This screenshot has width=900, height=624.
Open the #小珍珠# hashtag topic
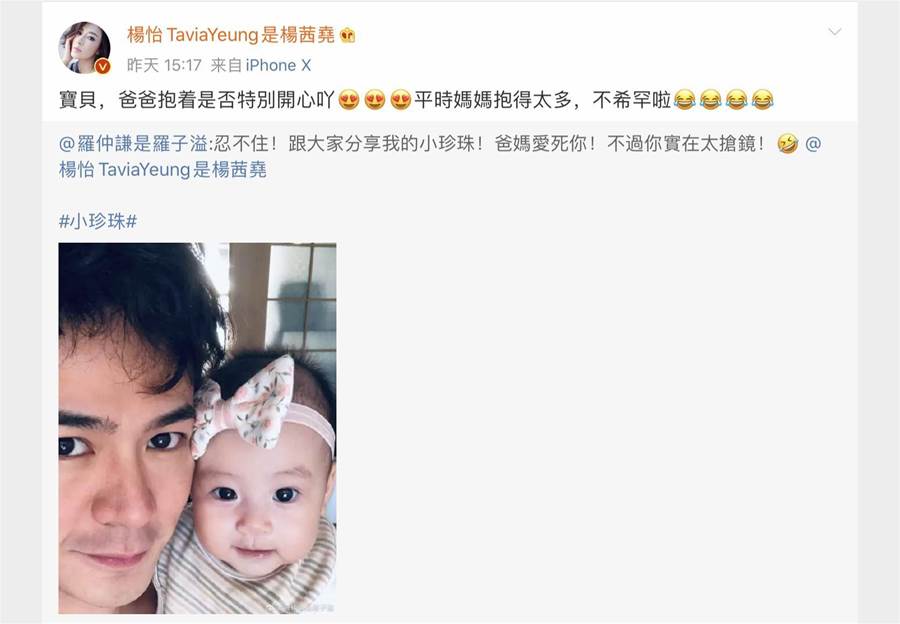(x=98, y=221)
